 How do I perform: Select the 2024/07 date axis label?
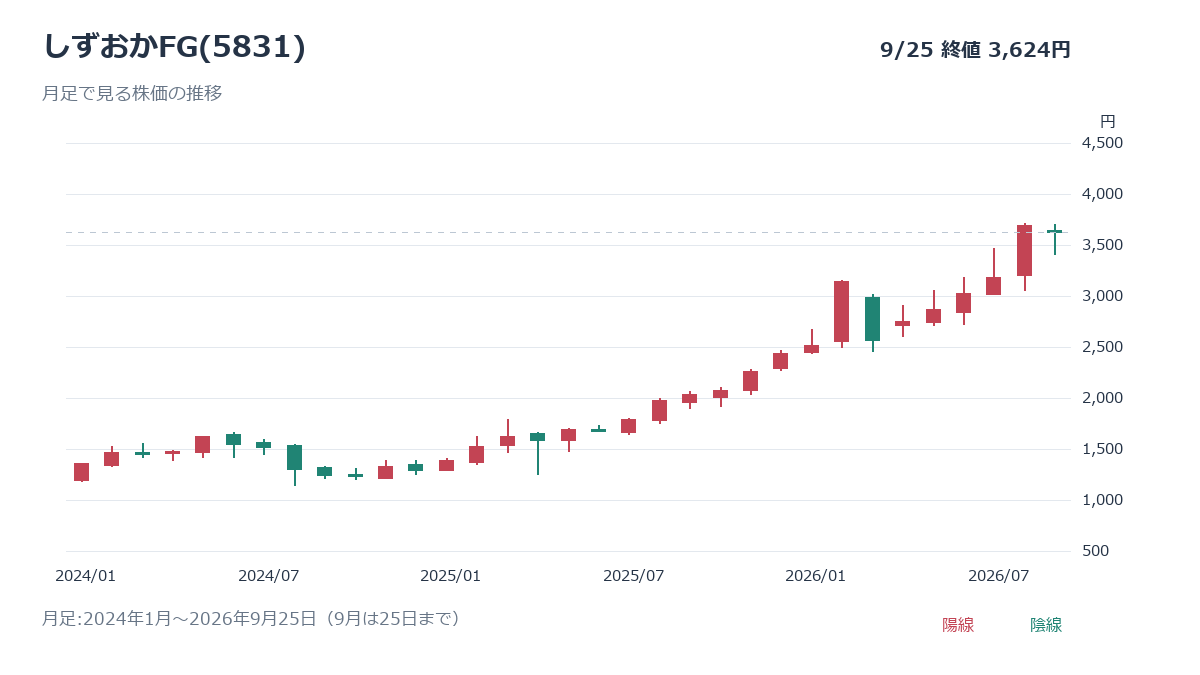[268, 576]
